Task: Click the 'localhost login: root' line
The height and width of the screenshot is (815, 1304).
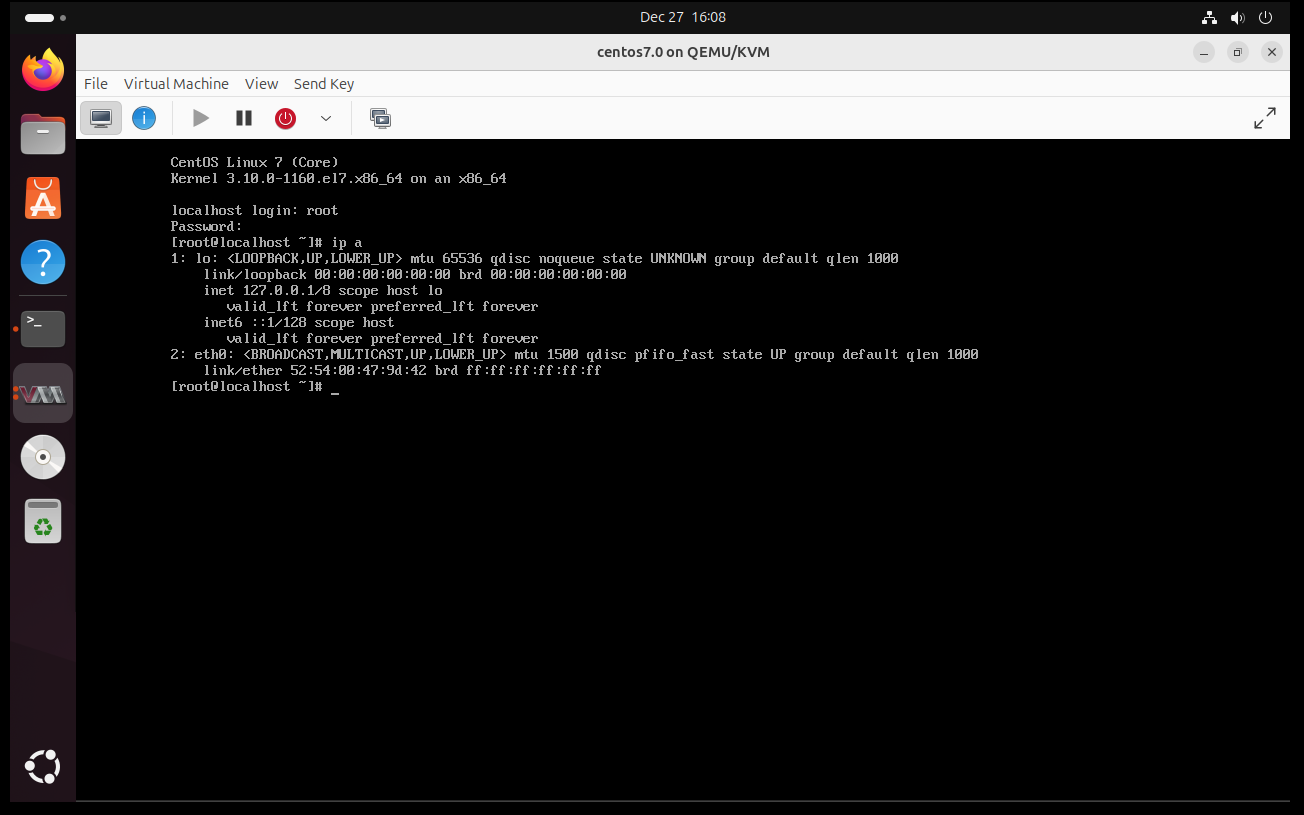Action: pyautogui.click(x=255, y=210)
